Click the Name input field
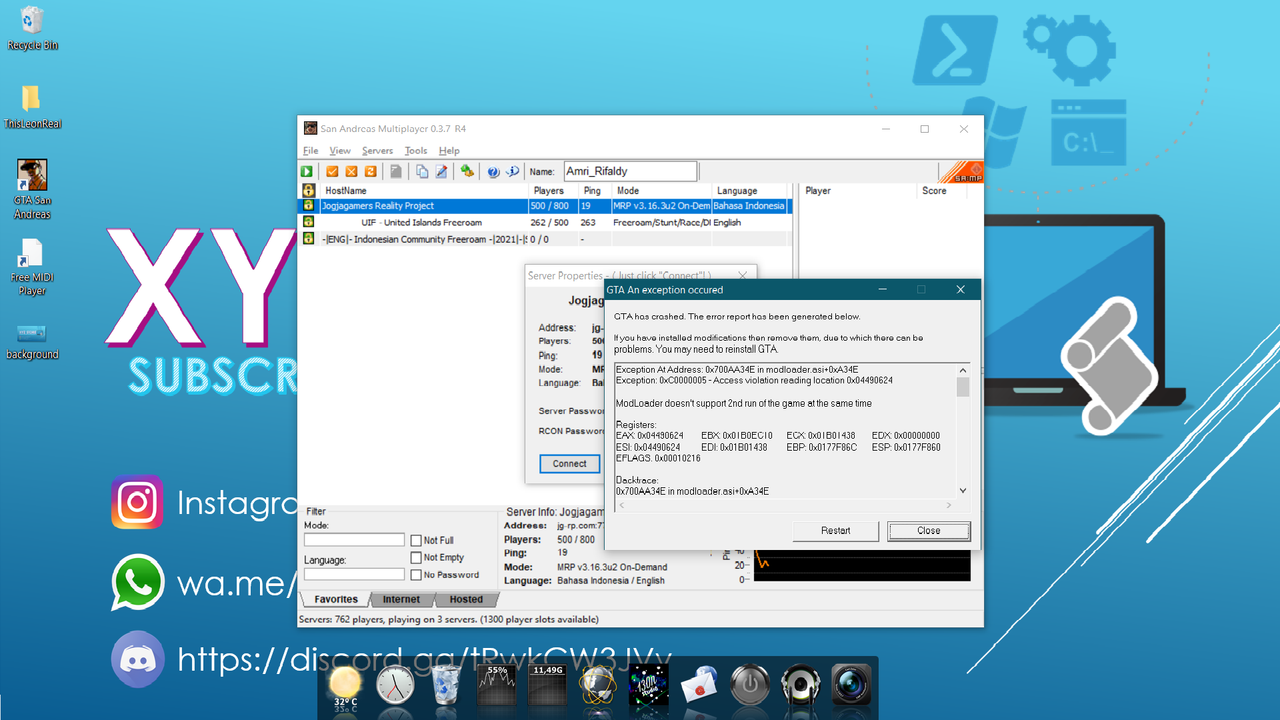 [630, 171]
